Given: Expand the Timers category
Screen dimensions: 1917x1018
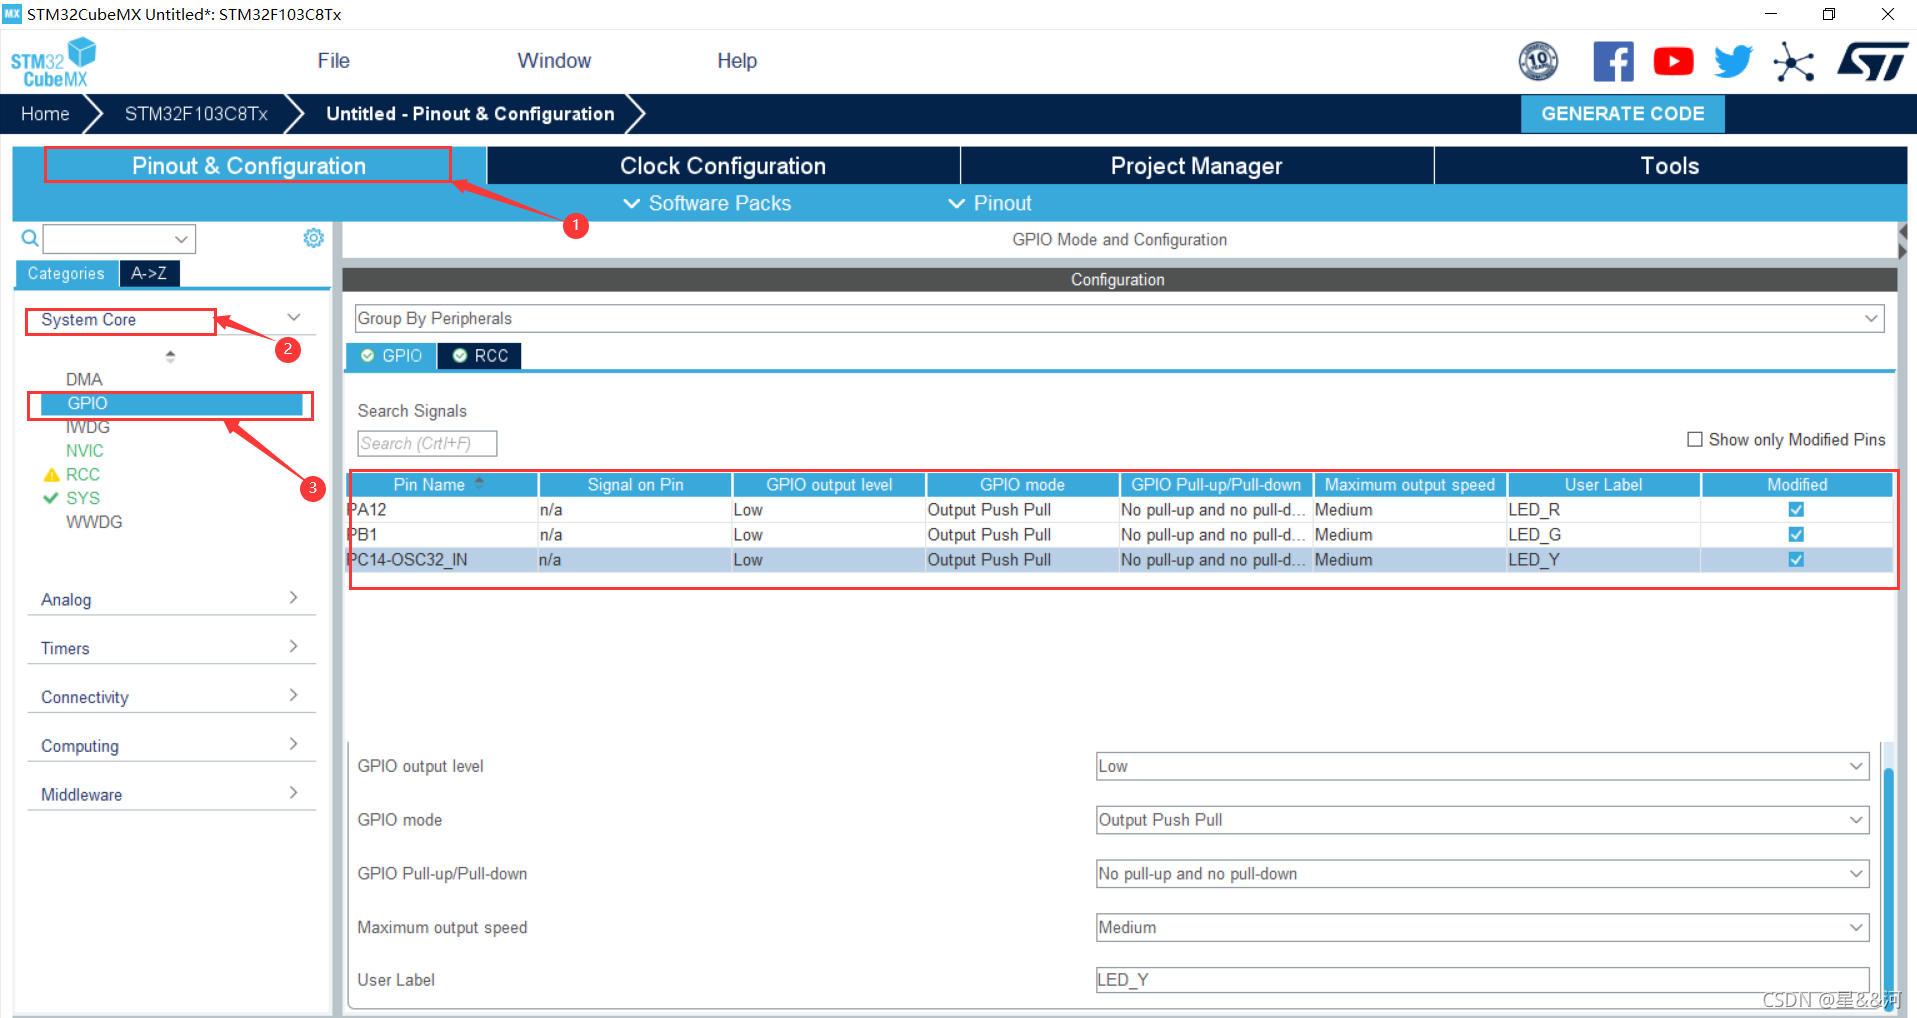Looking at the screenshot, I should click(171, 648).
